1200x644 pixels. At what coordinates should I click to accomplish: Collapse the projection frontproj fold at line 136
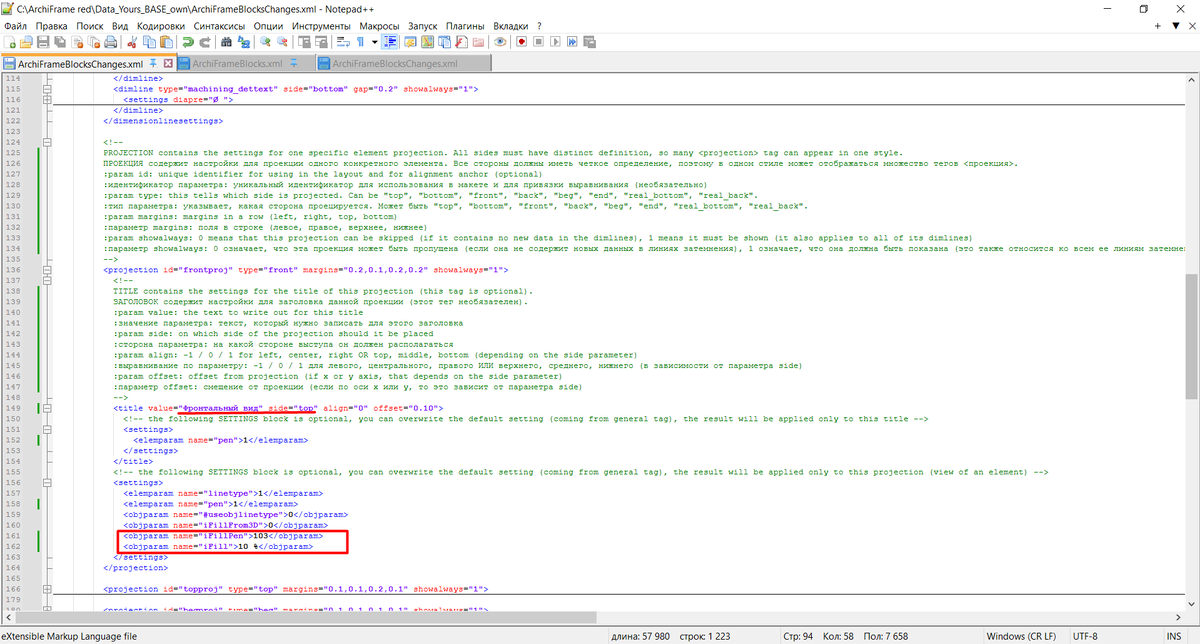pyautogui.click(x=47, y=270)
